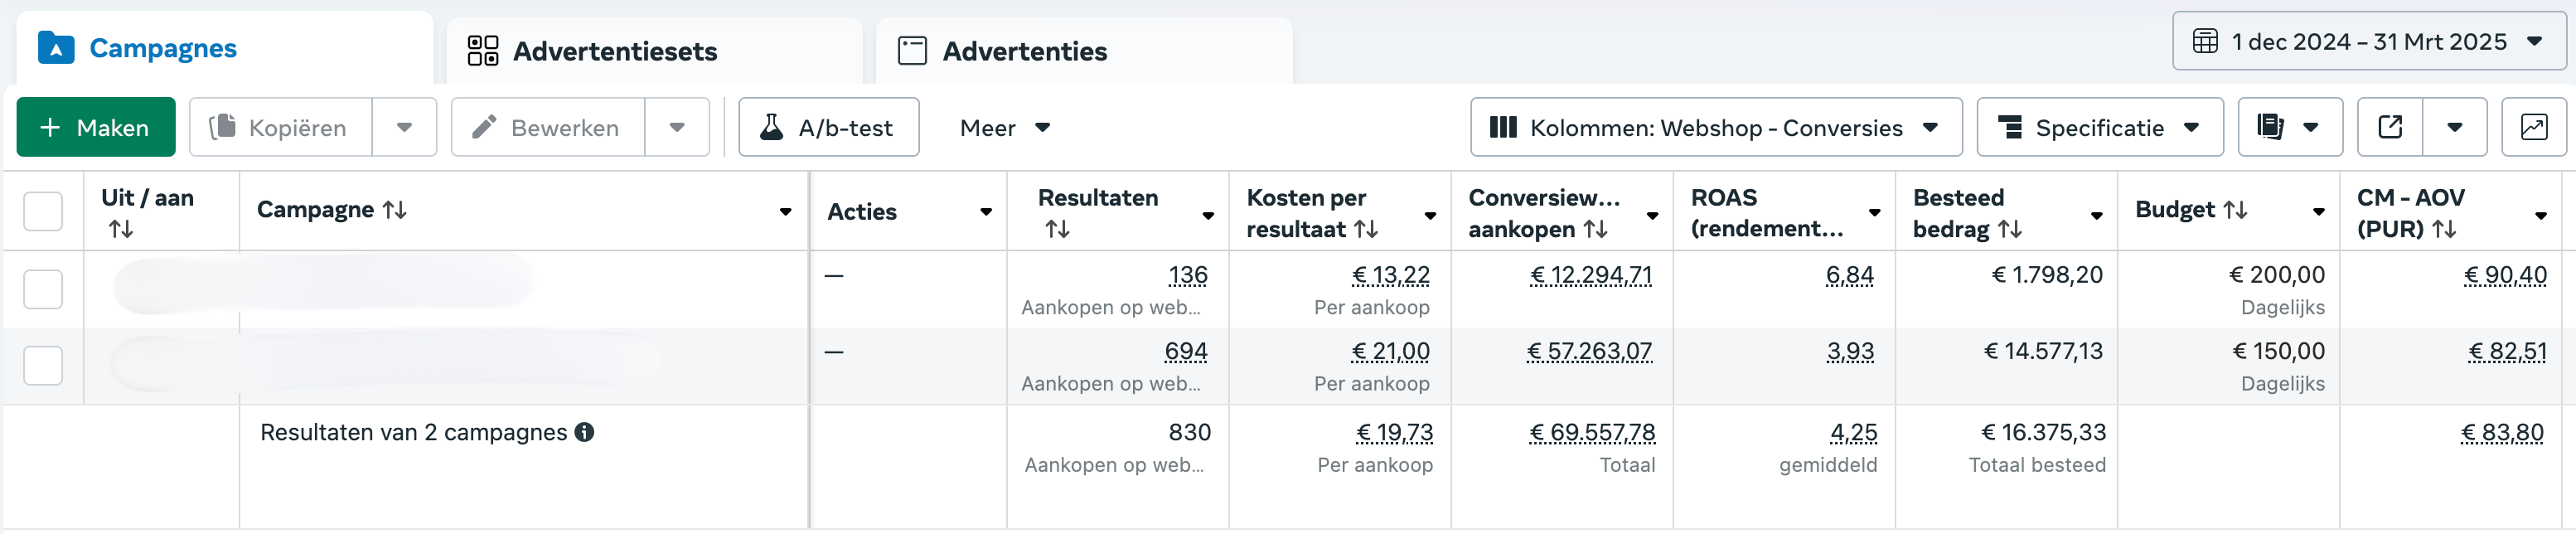Screen dimensions: 2576x534
Task: Open the date range 1 dec 2024 picker
Action: (2368, 41)
